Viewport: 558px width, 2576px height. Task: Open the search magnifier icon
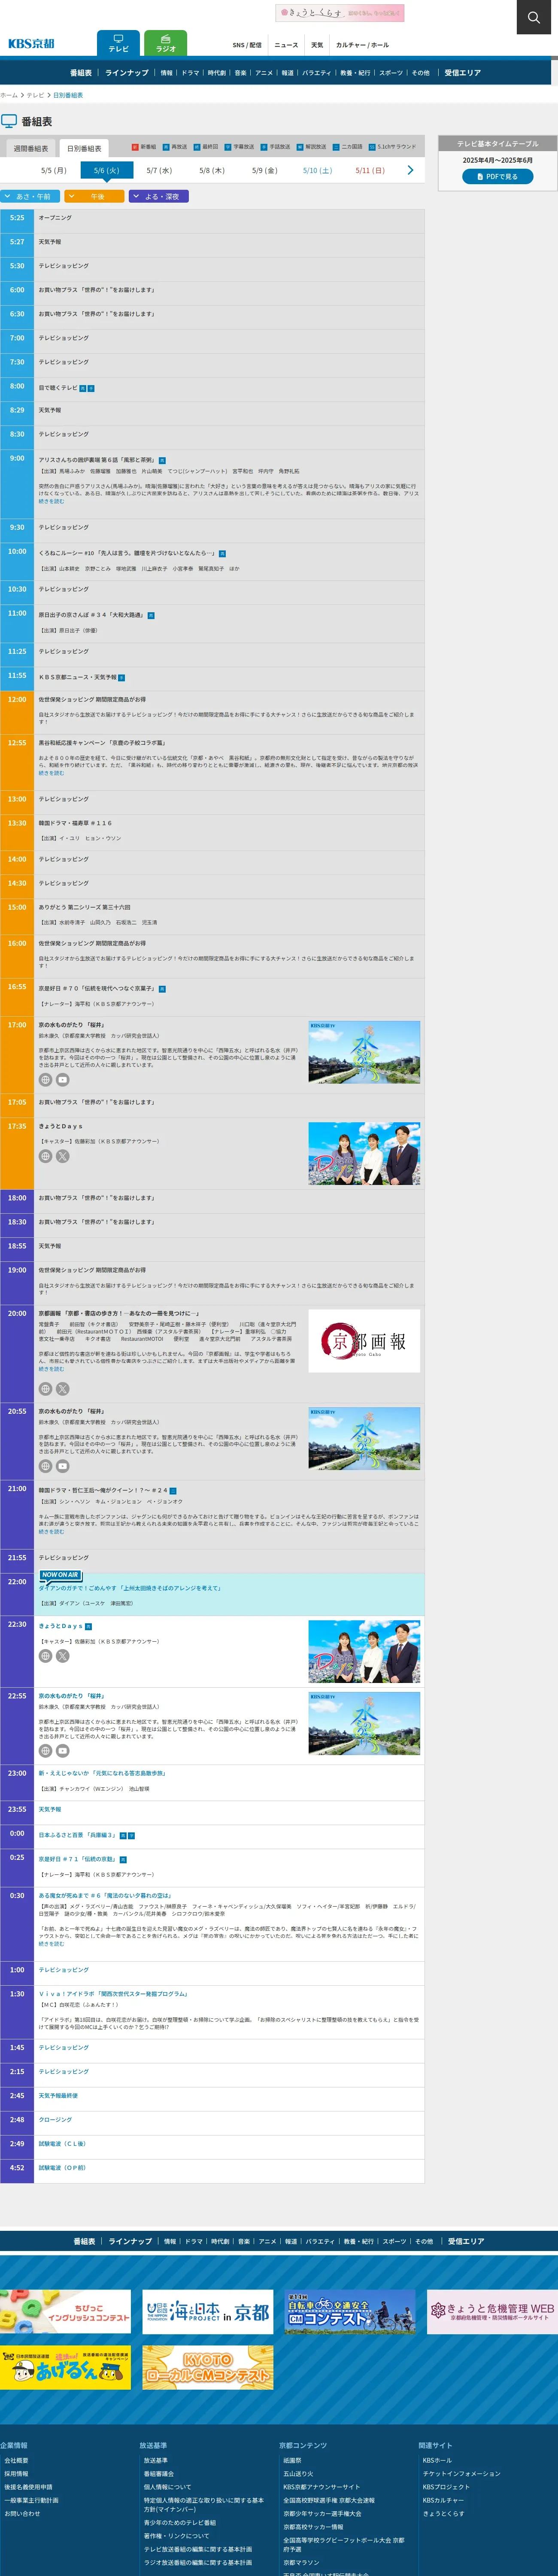(534, 17)
